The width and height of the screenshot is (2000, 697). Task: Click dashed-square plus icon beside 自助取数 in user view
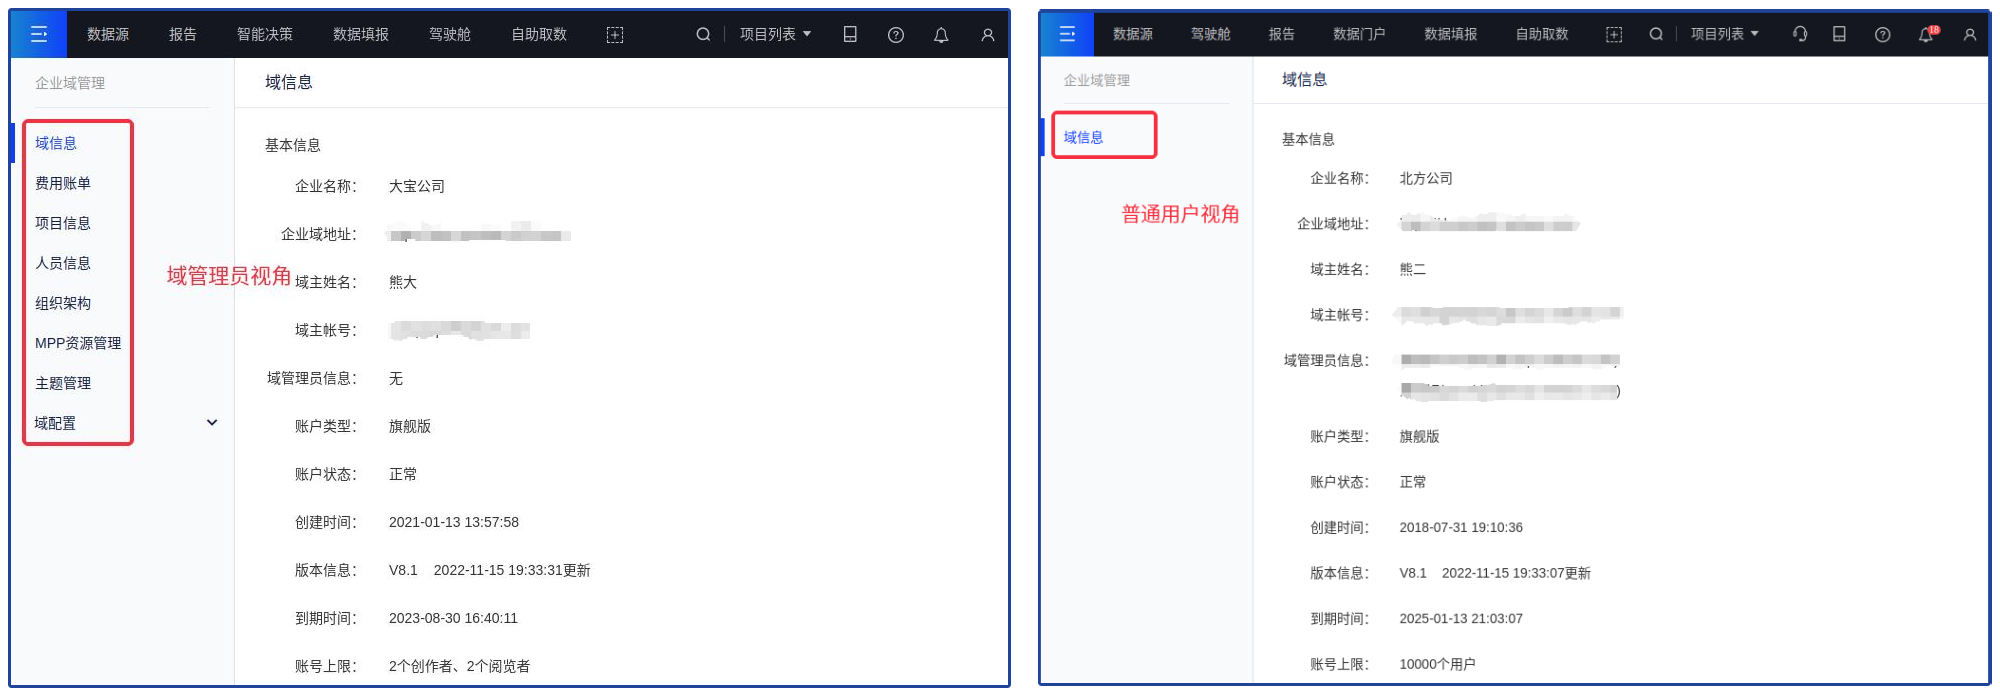point(1613,34)
